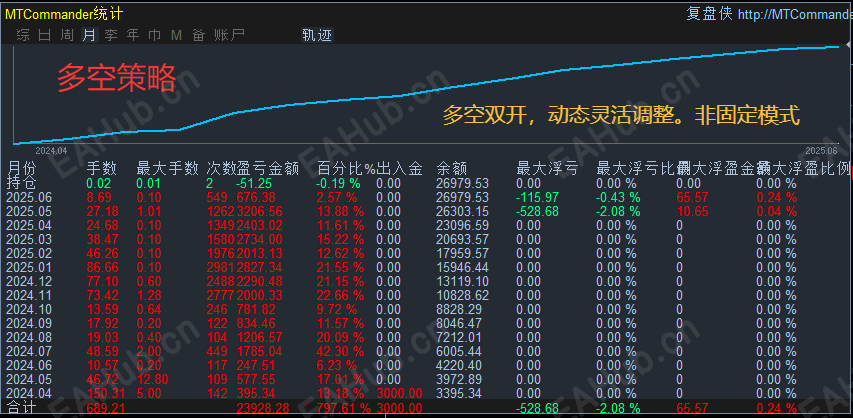The width and height of the screenshot is (853, 418).
Task: Switch to the 年 yearly tab
Action: 133,35
